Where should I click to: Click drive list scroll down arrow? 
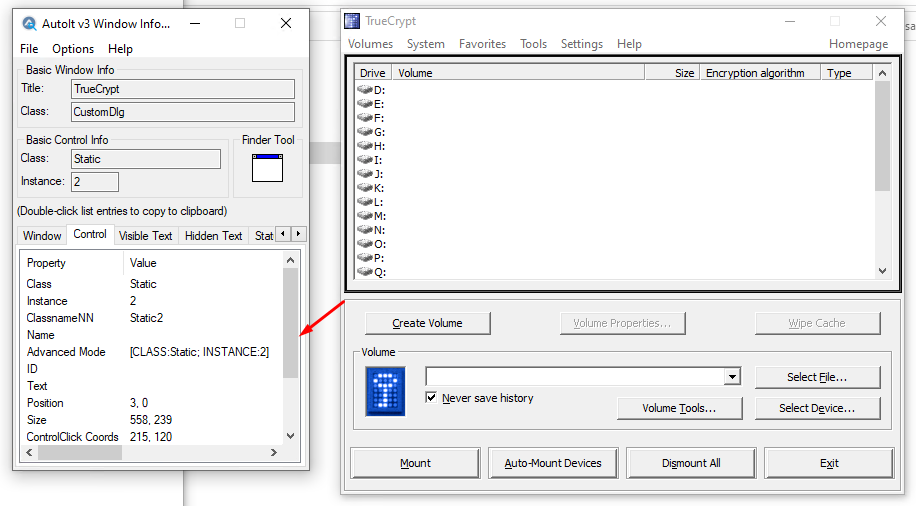tap(882, 271)
